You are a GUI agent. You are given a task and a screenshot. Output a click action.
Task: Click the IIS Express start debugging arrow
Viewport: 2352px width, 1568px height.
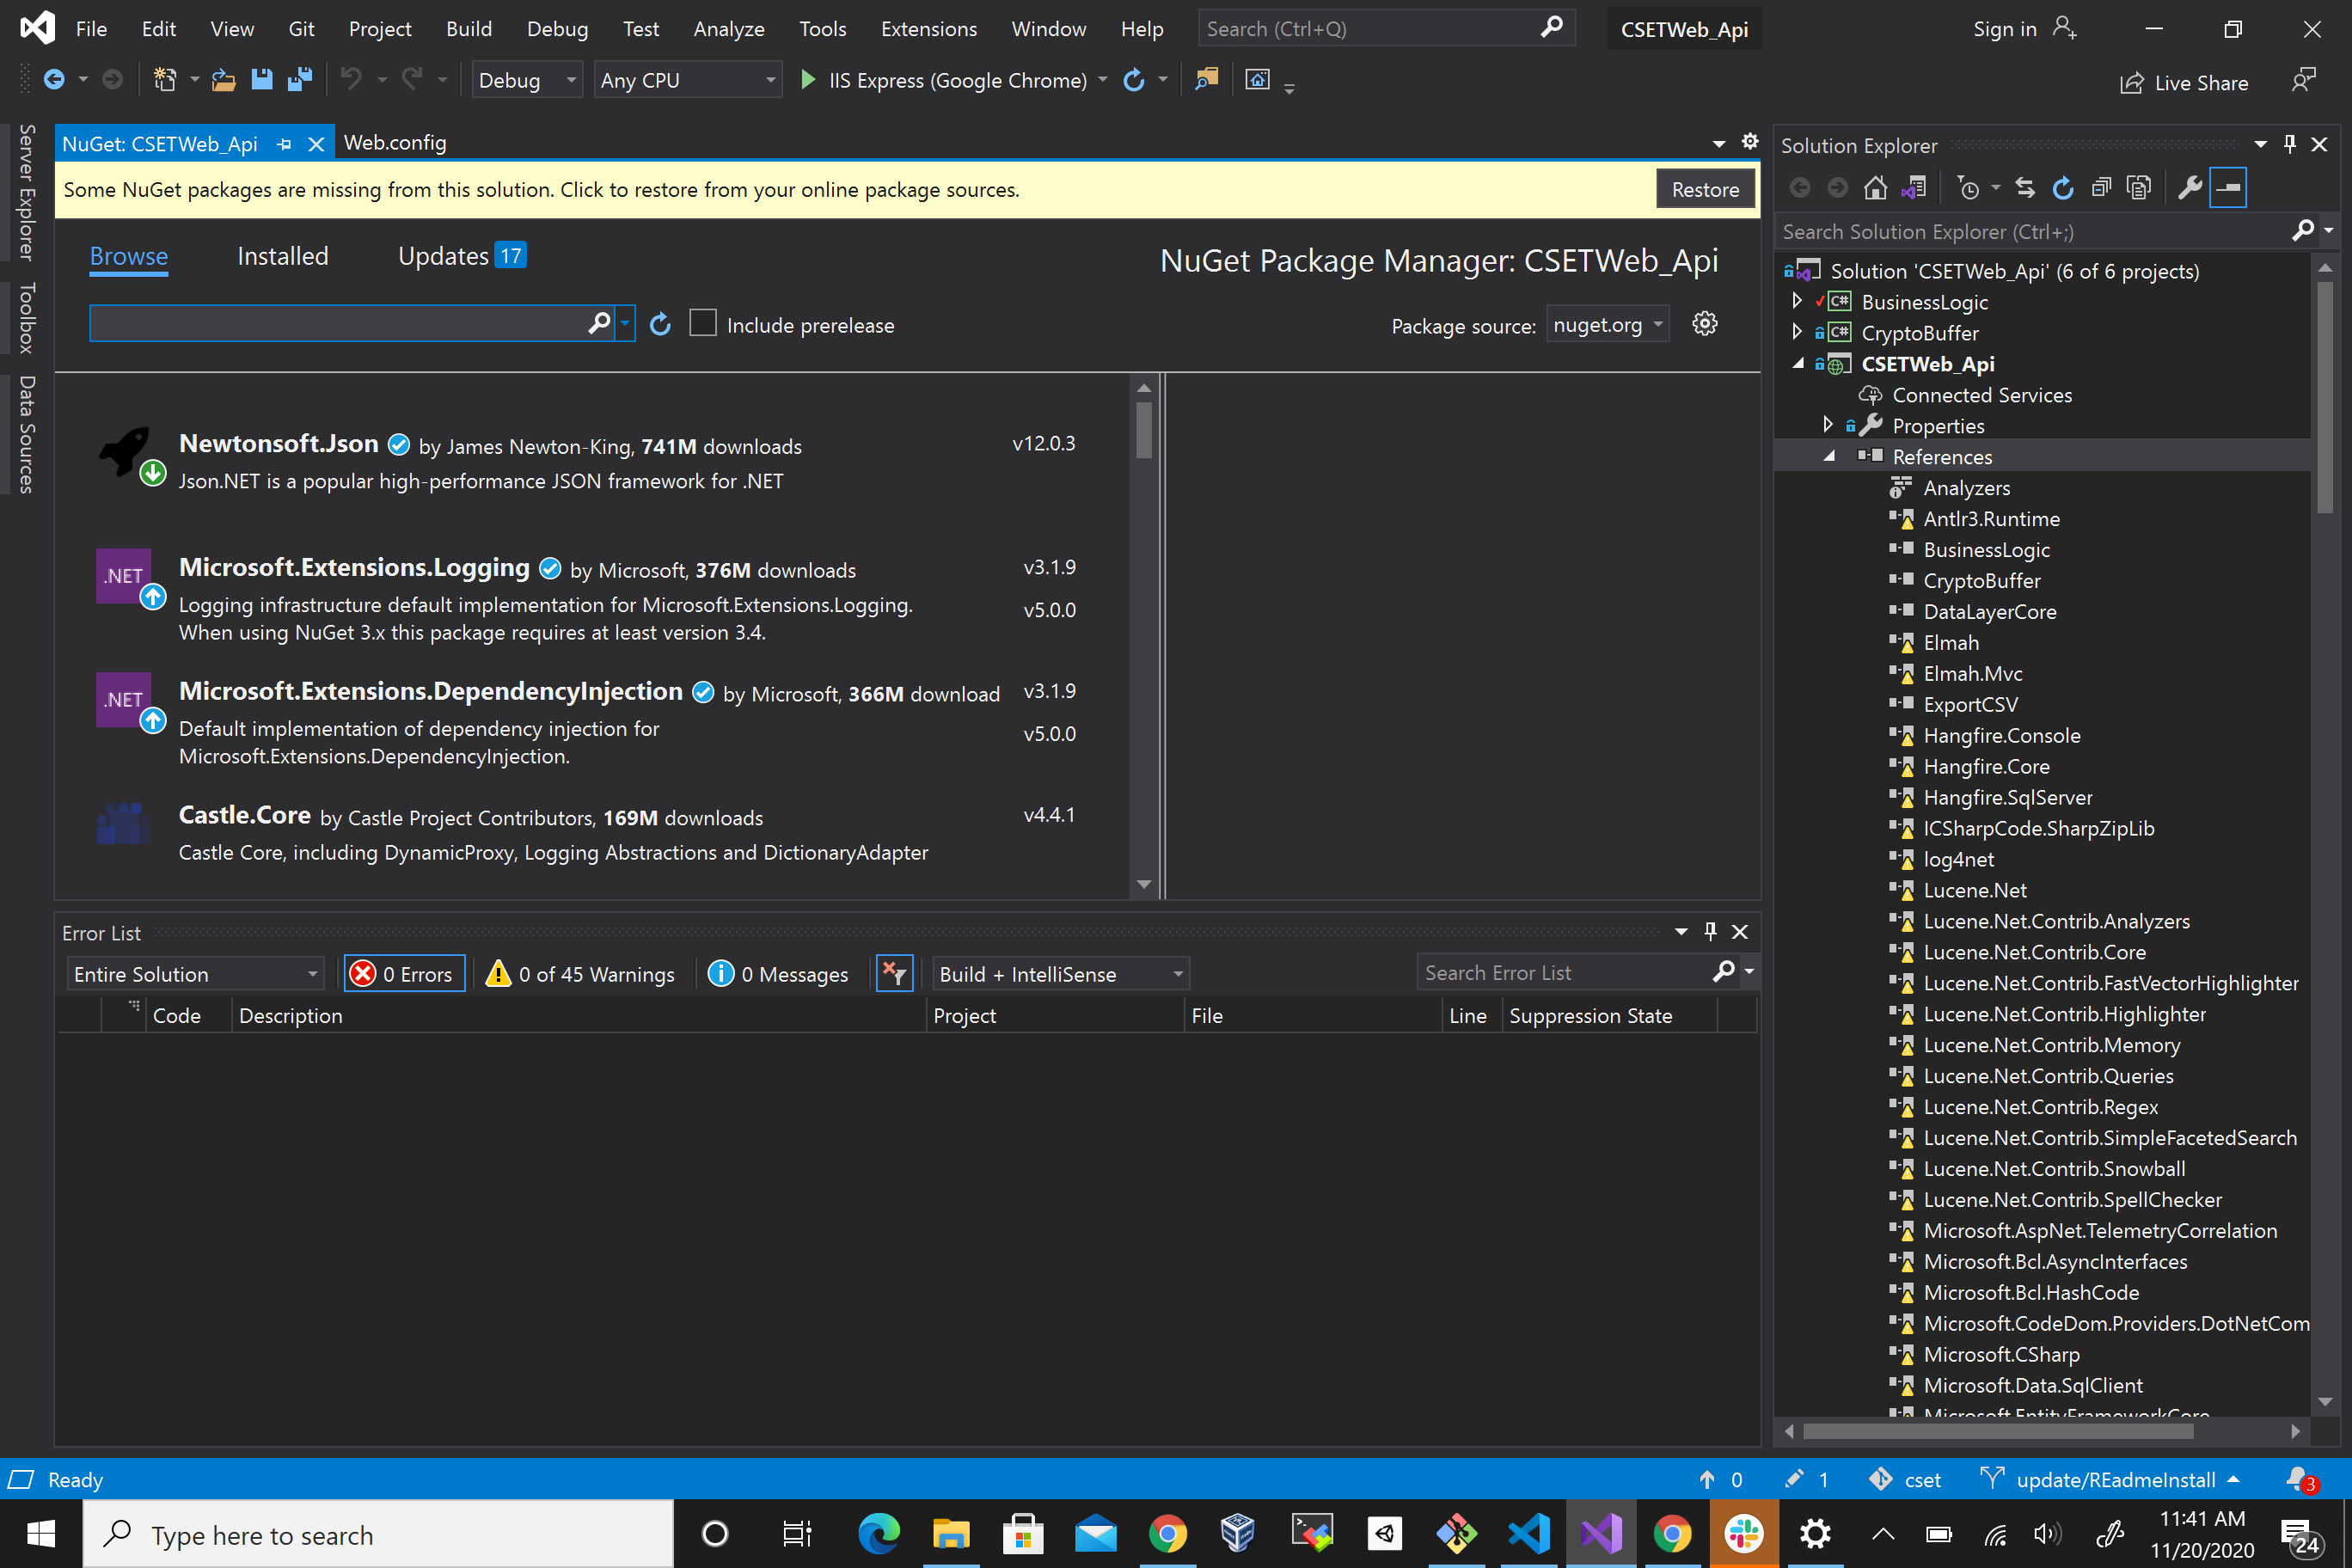coord(808,80)
